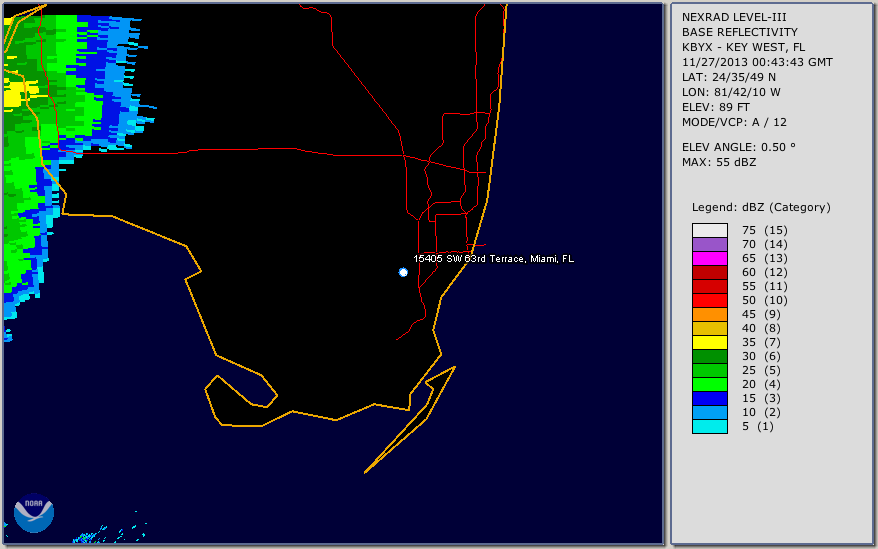Click the ELEV: 89 FT text
Image resolution: width=878 pixels, height=549 pixels.
[716, 107]
